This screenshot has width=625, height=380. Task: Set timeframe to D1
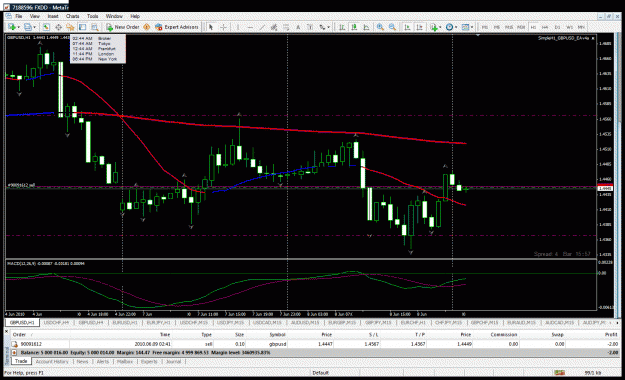point(557,27)
